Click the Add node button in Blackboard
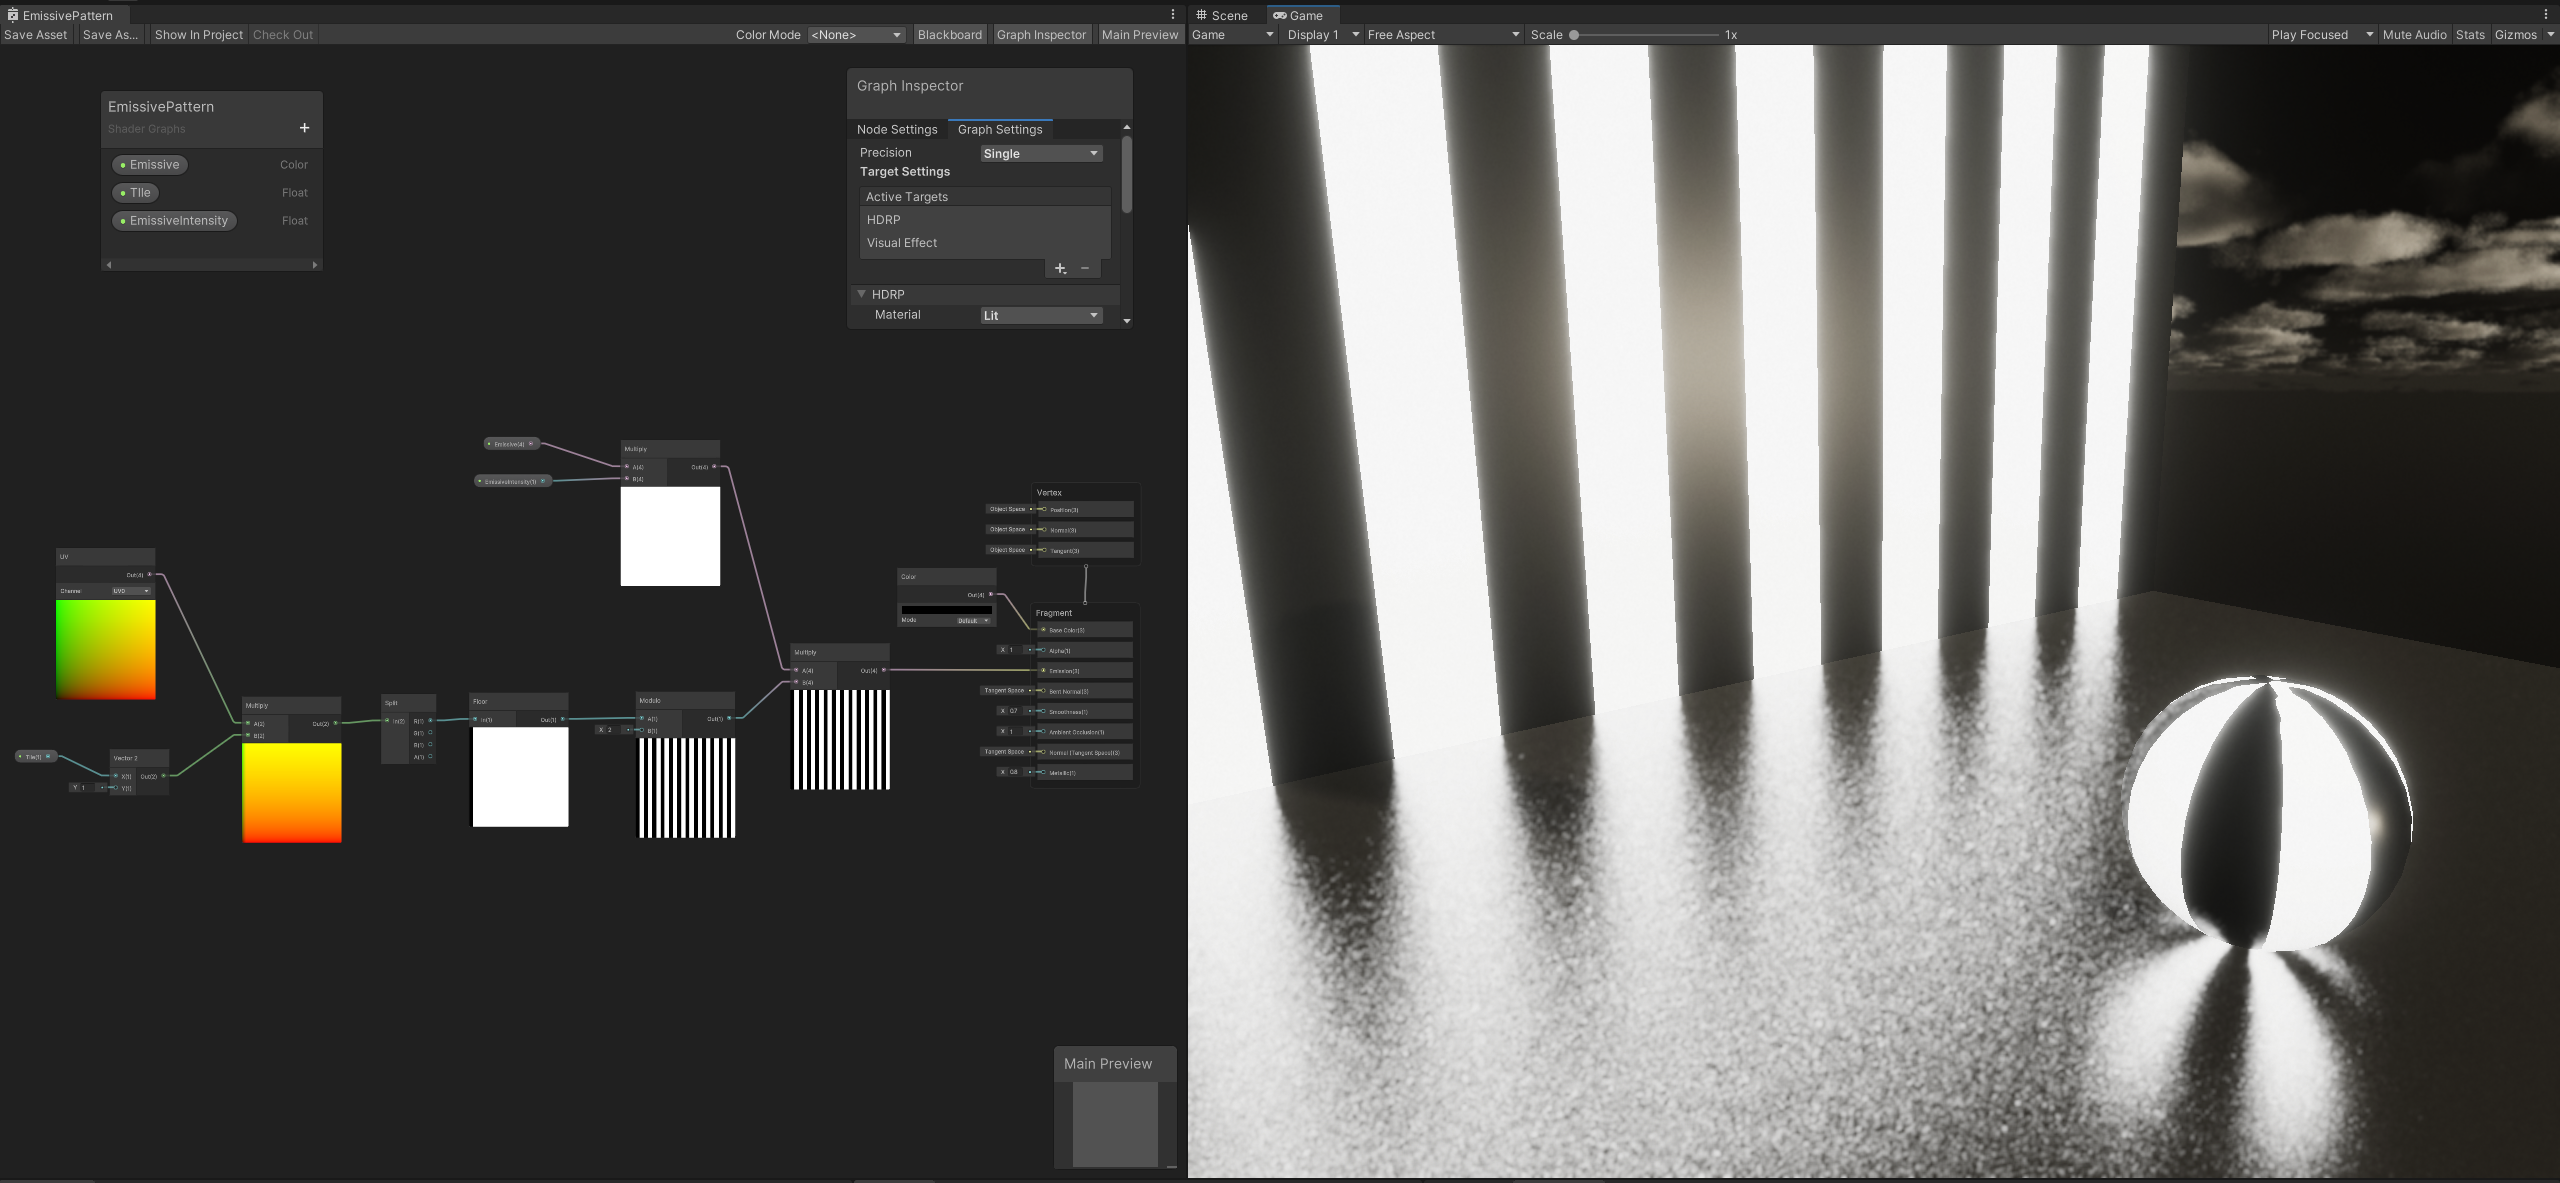2560x1183 pixels. click(304, 129)
